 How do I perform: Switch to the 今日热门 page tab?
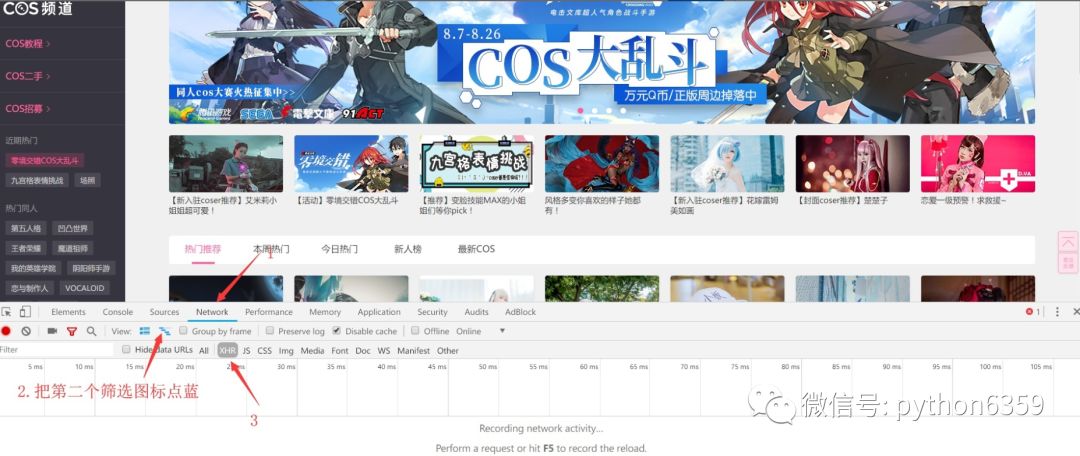point(340,249)
